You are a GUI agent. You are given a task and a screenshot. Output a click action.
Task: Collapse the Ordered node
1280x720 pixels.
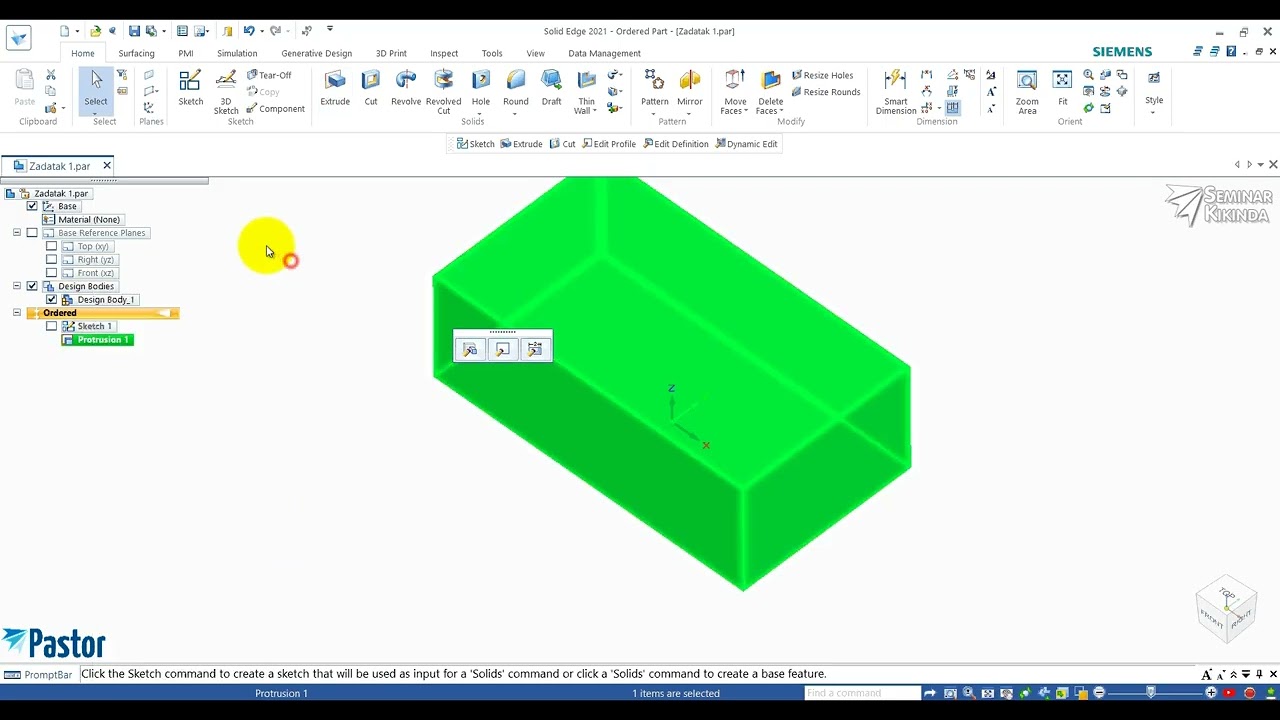17,313
